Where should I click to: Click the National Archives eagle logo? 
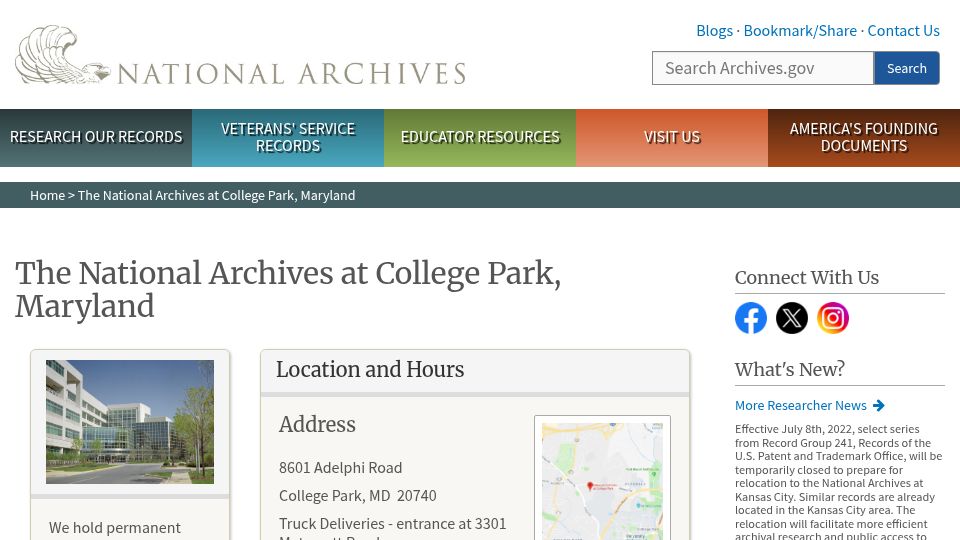[62, 54]
